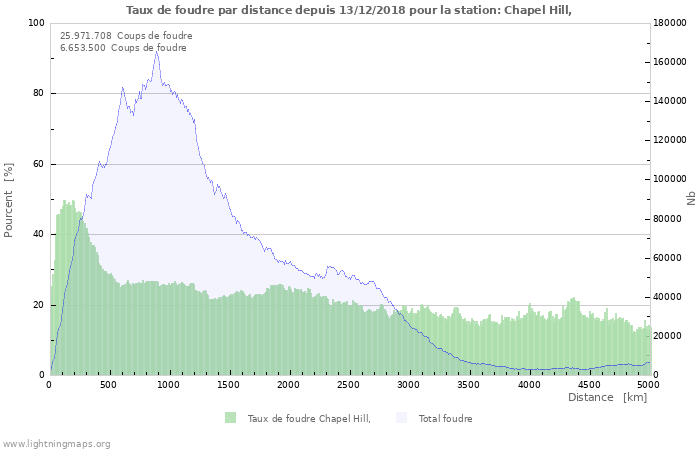Screen dimensions: 700x450
Task: Click the 1000 tick on the distance axis
Action: (x=169, y=384)
